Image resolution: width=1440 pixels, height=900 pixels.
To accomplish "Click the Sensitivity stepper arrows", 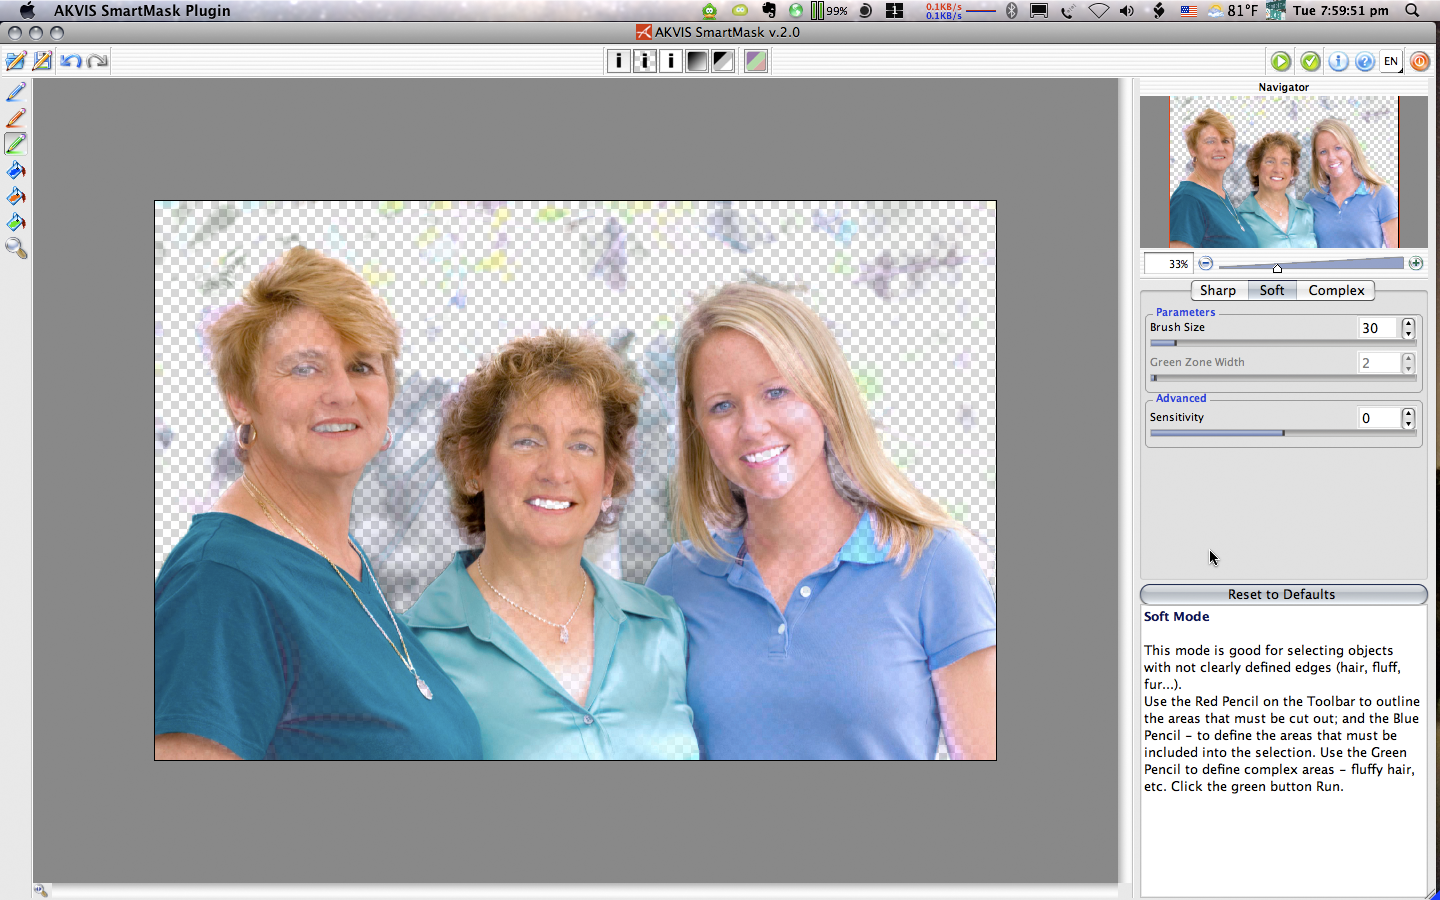I will [1408, 418].
